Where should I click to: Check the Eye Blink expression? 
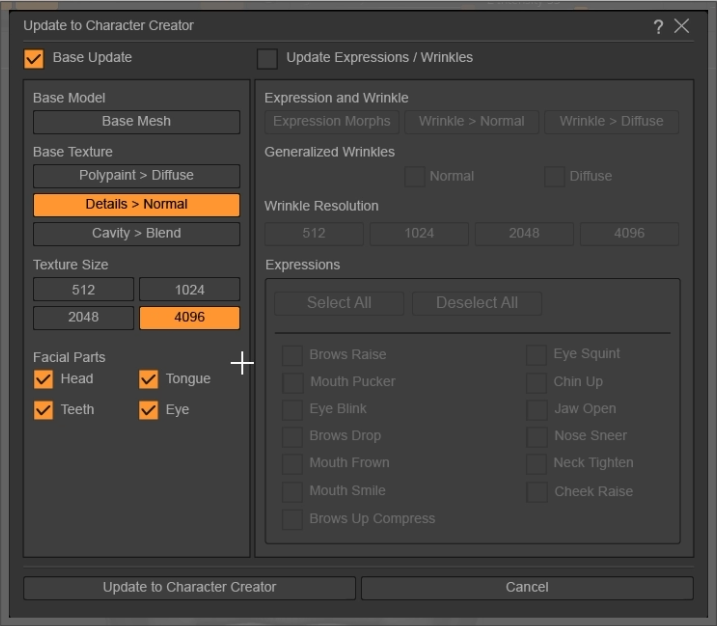click(x=292, y=410)
